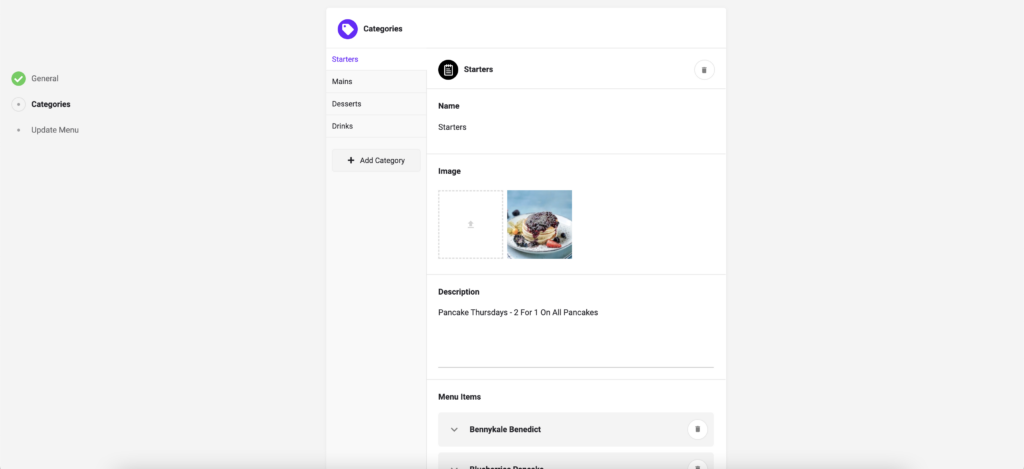Click the Name field containing Starters
Screen dimensions: 1024x469
[576, 127]
